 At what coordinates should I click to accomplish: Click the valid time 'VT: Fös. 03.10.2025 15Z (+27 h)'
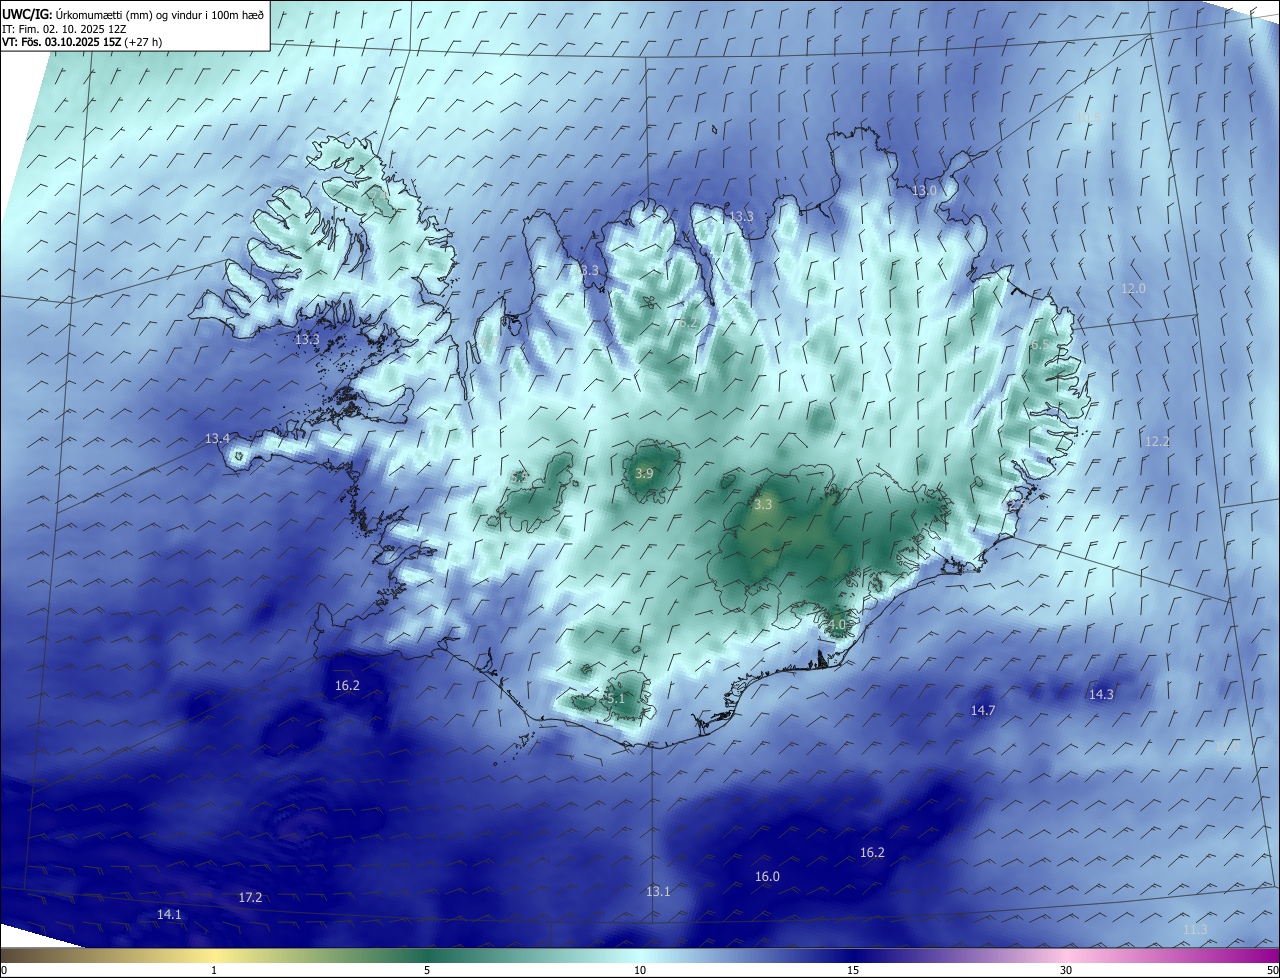coord(82,42)
